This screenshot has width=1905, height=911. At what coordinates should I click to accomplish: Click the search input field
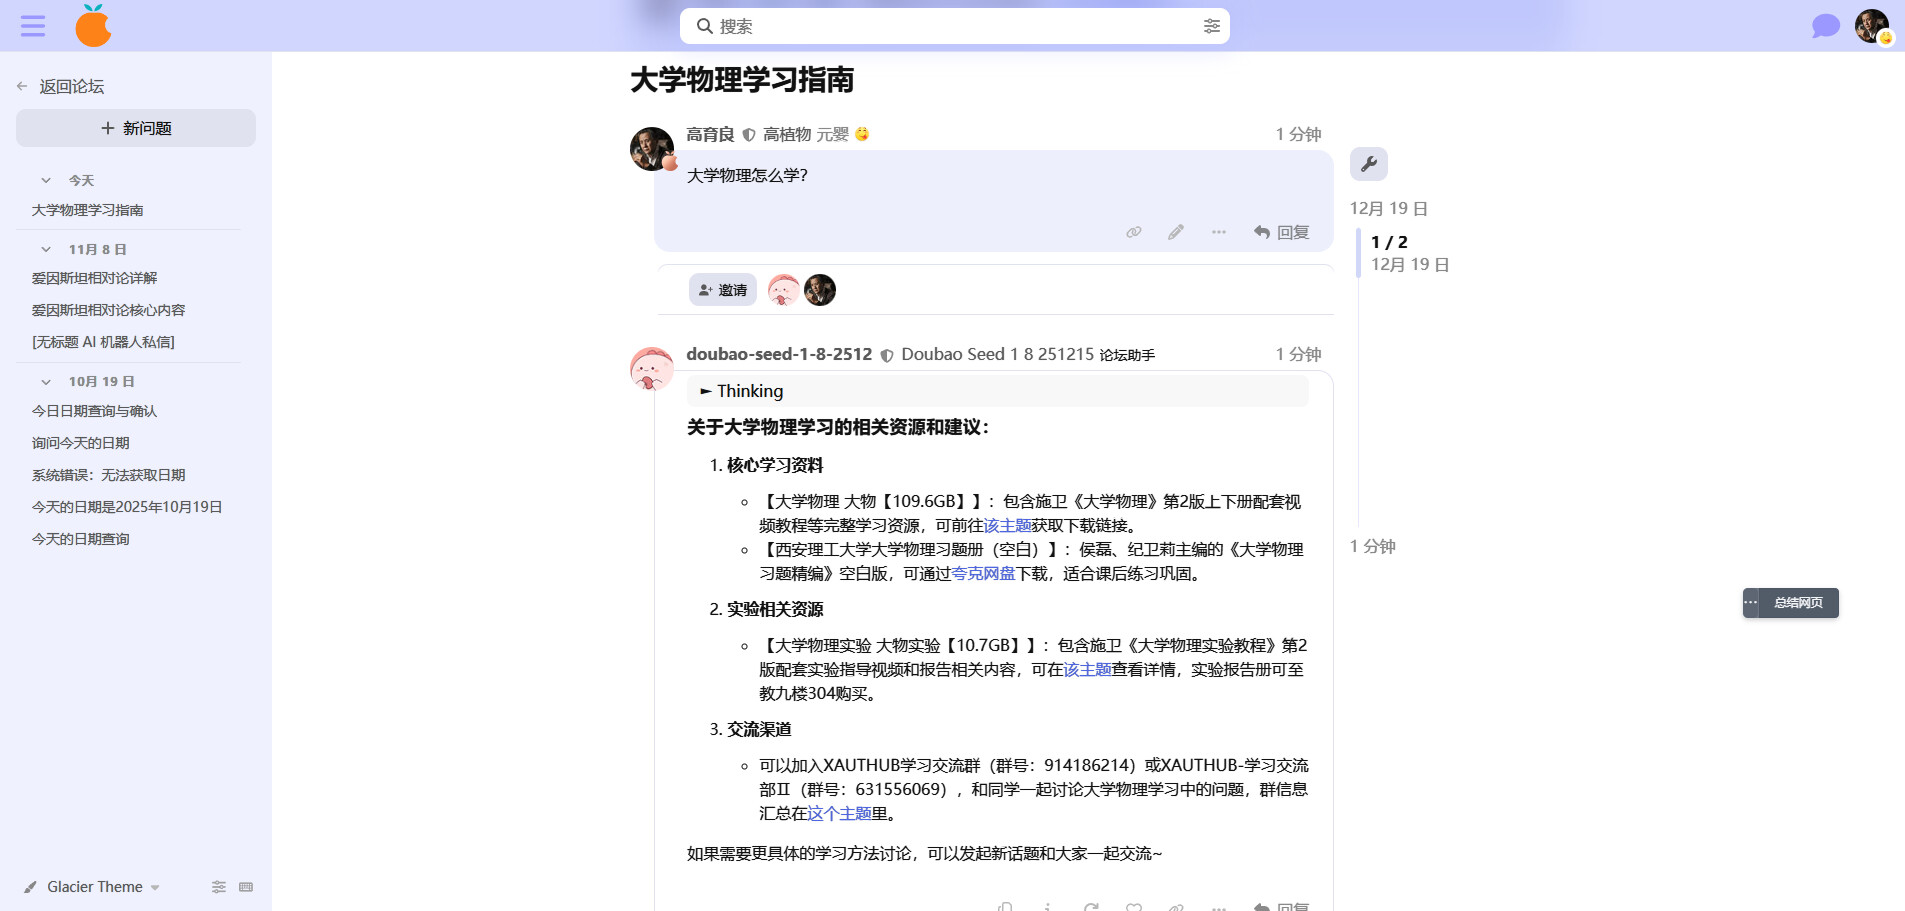click(x=950, y=26)
